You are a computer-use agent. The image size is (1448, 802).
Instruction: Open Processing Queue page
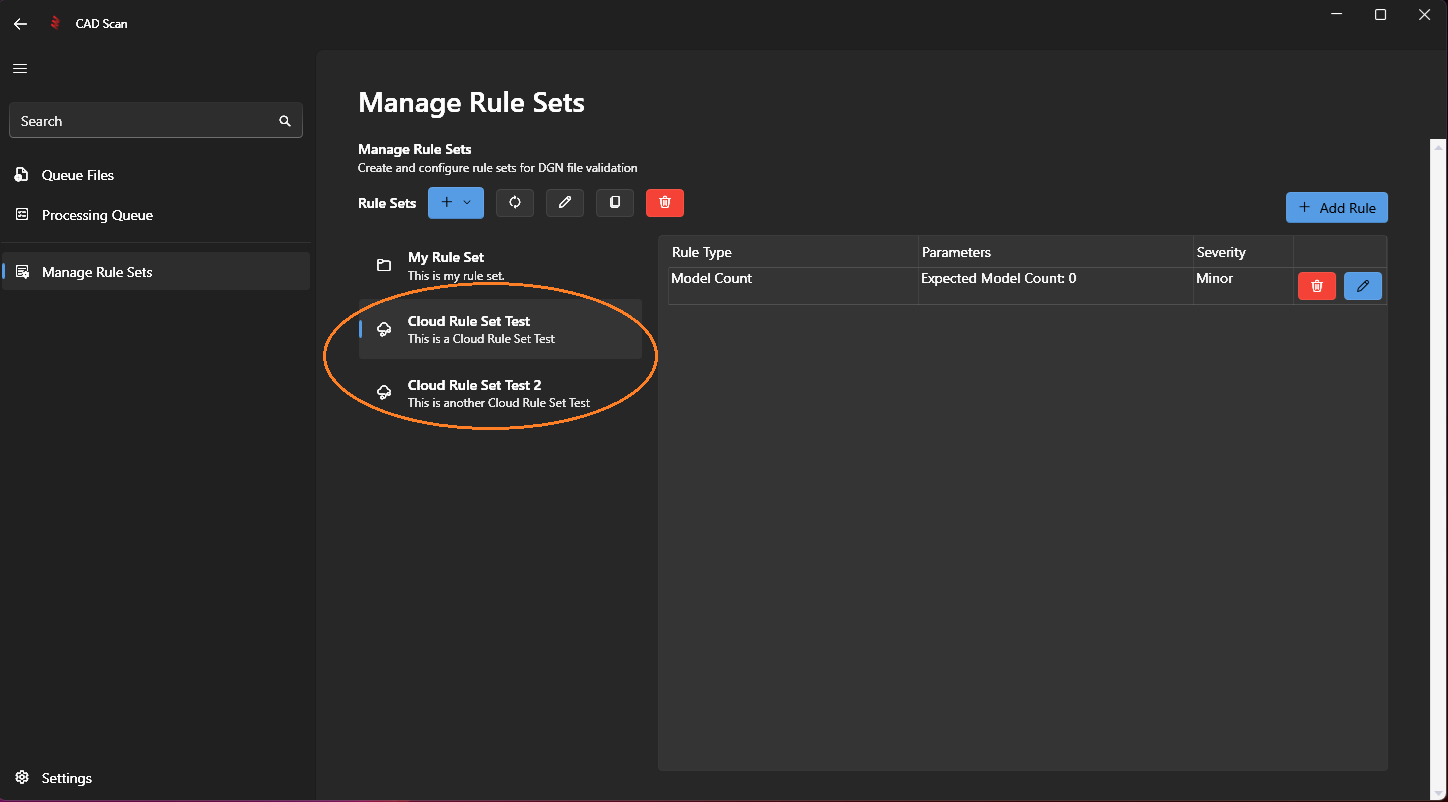[97, 215]
